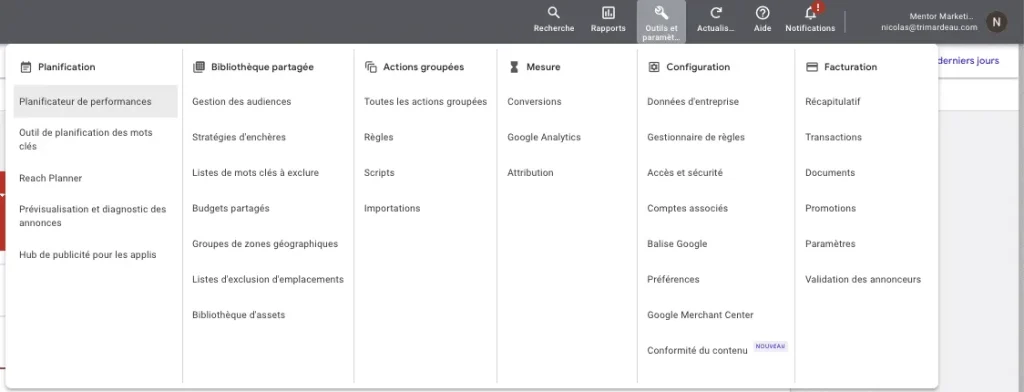Open Documents under Facturation
The height and width of the screenshot is (392, 1024).
pos(830,172)
